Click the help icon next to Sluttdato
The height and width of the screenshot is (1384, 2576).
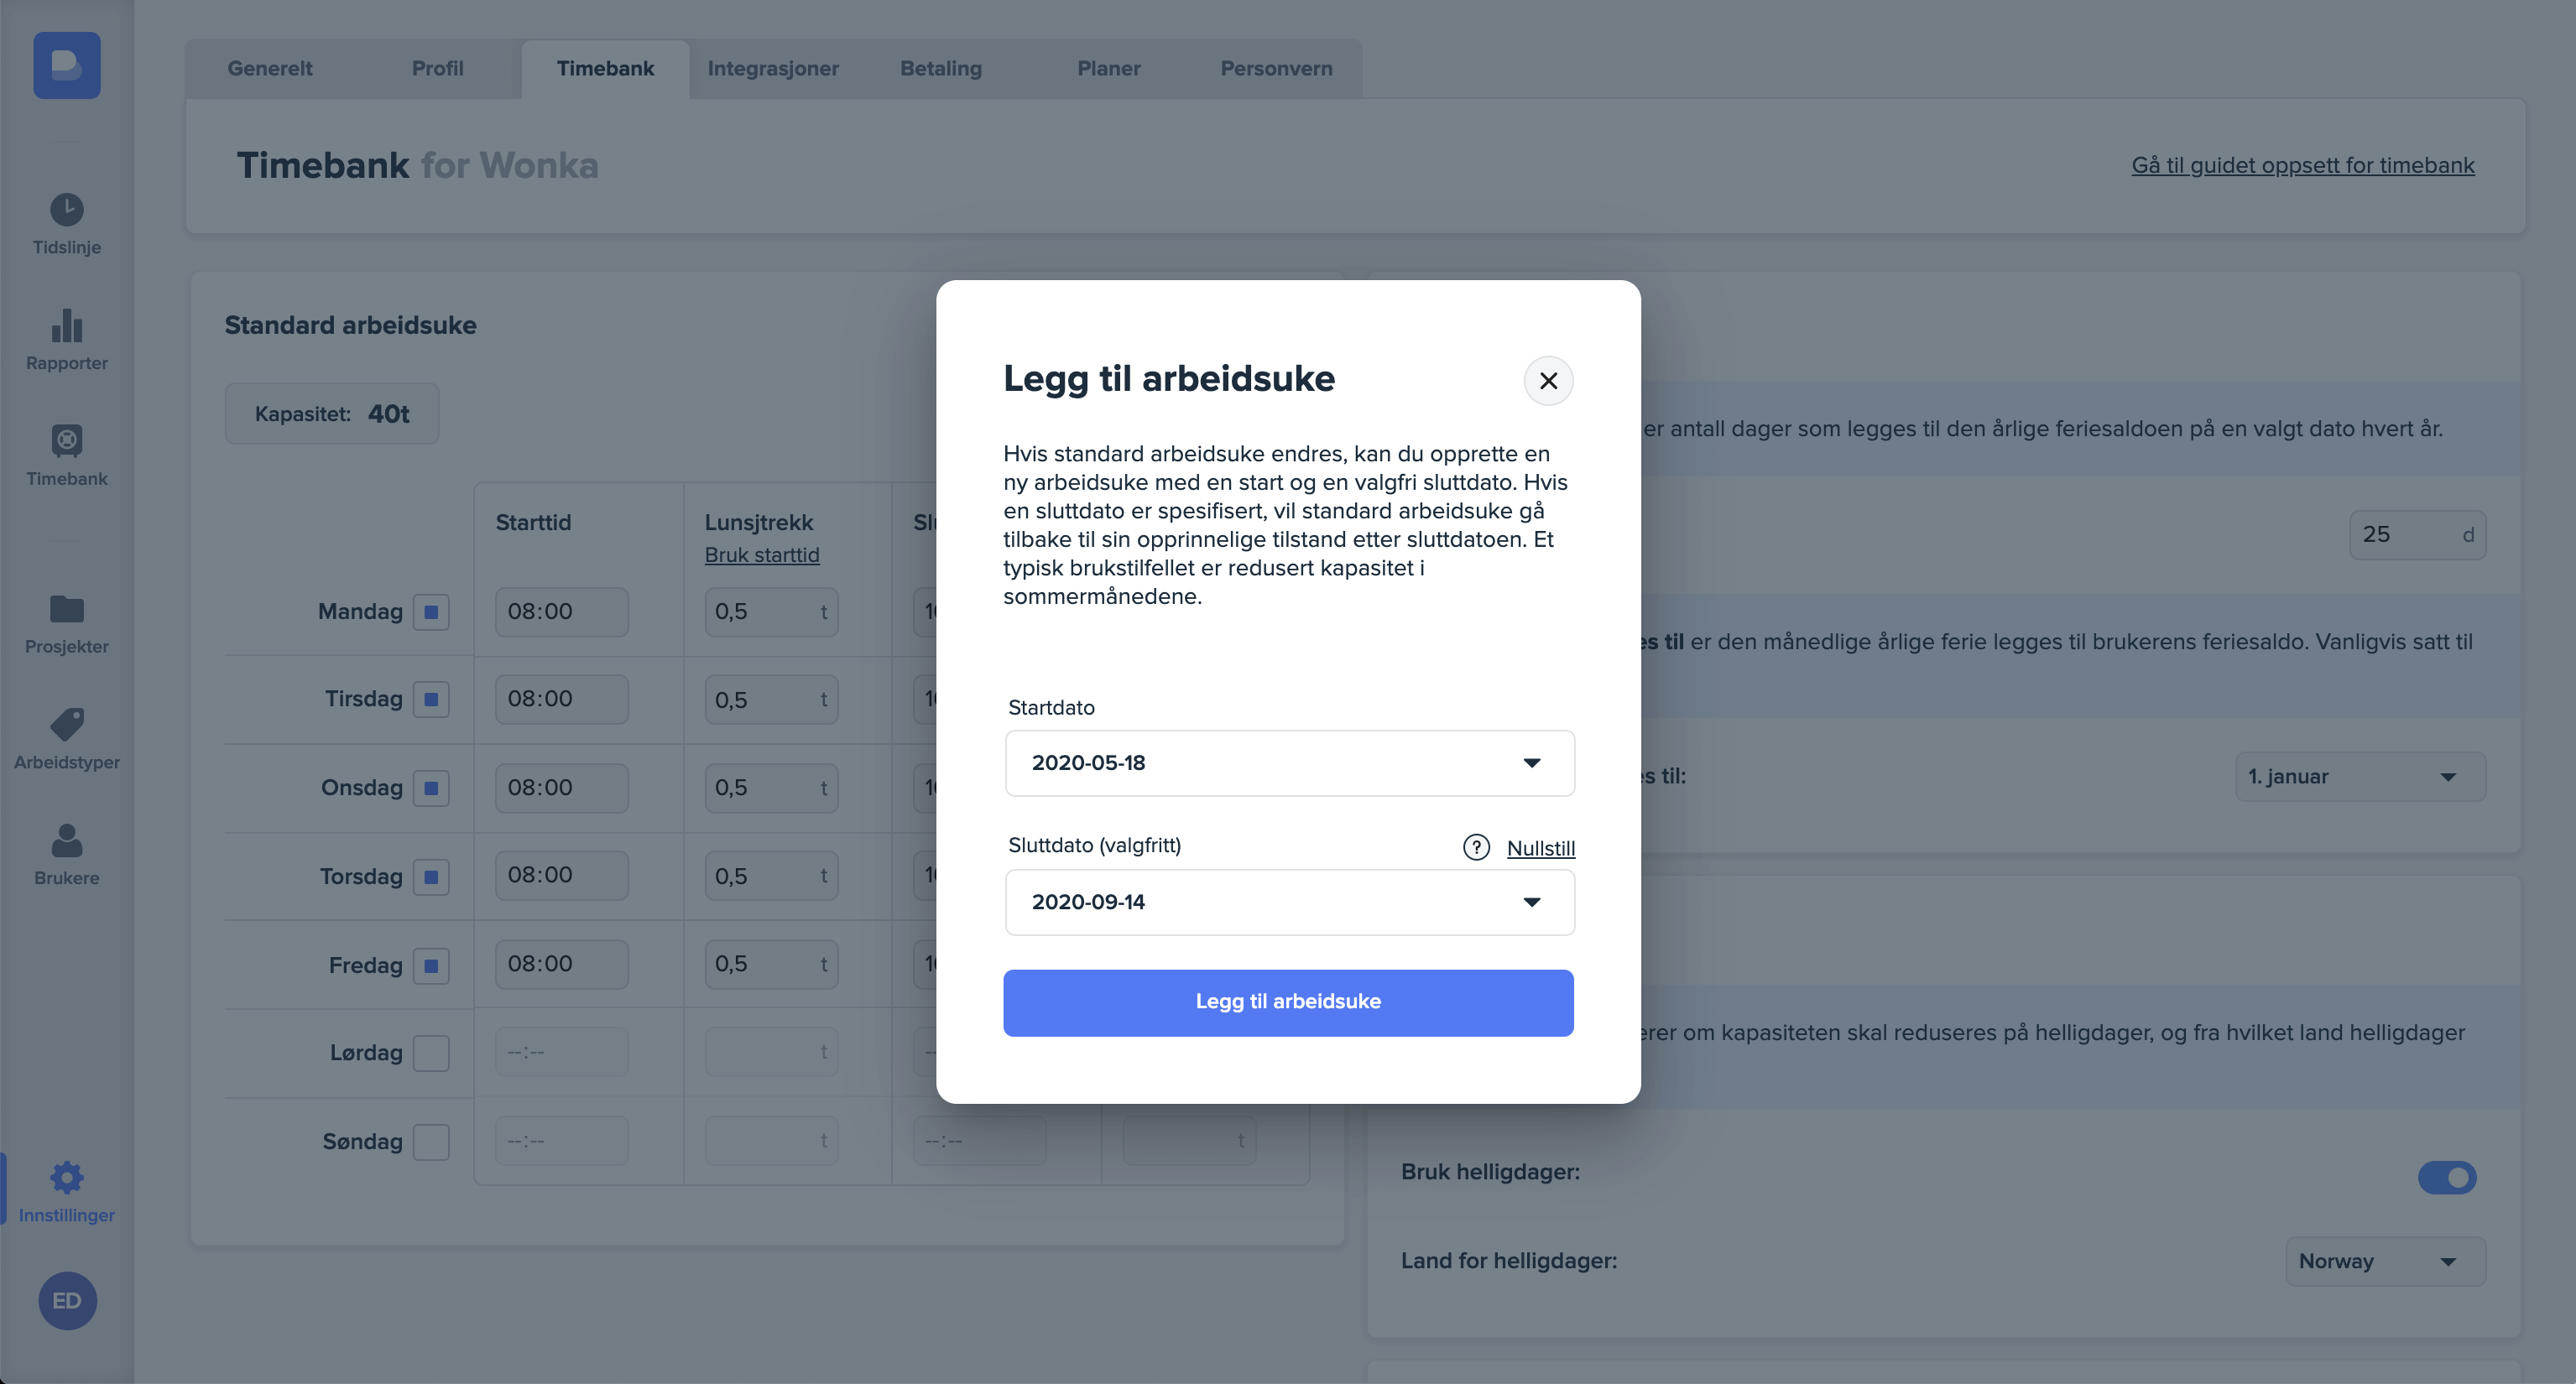[x=1477, y=847]
